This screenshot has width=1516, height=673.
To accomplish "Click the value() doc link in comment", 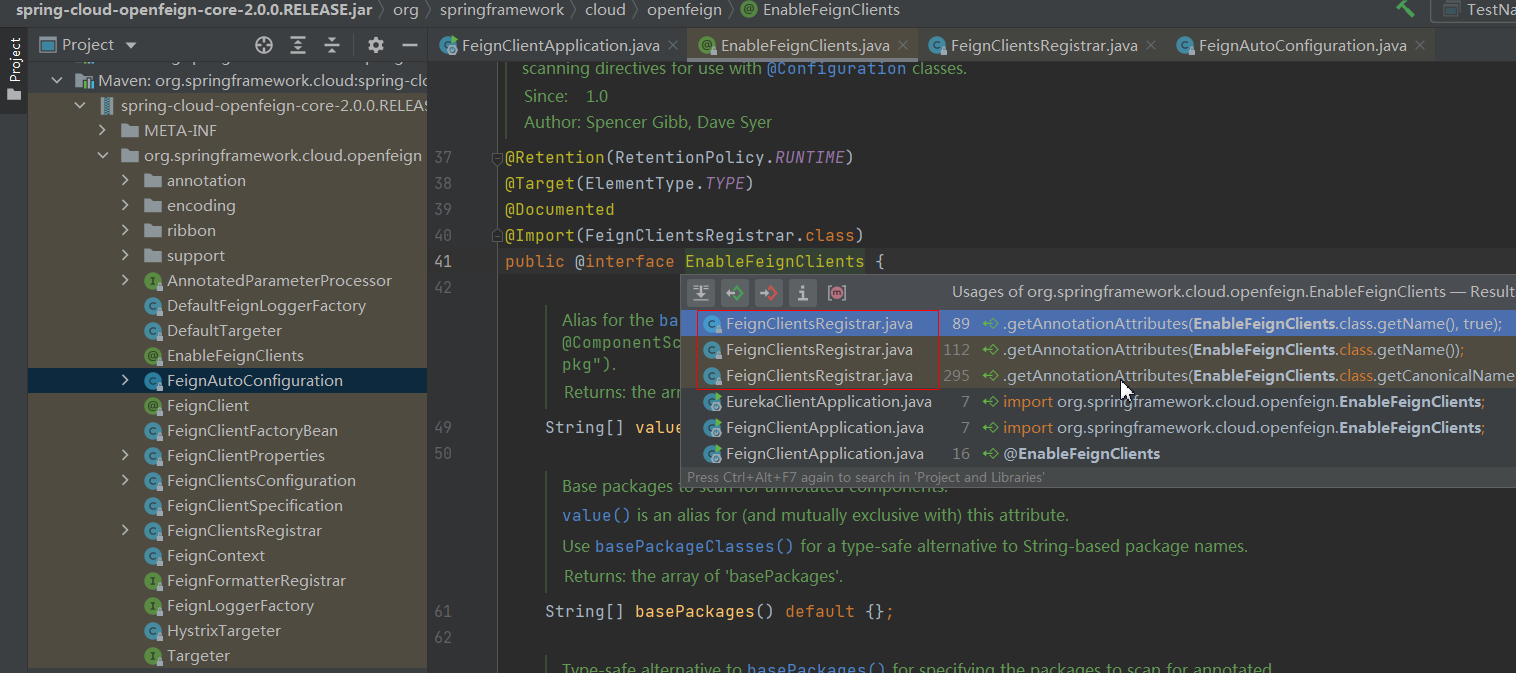I will pos(596,516).
